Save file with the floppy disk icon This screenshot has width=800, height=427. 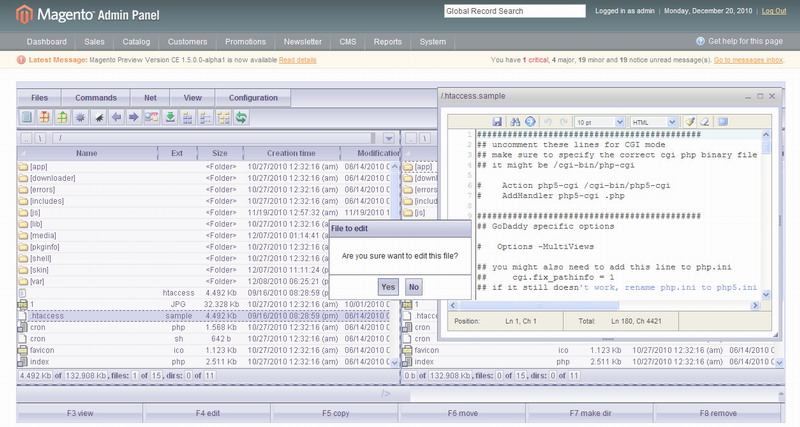497,122
